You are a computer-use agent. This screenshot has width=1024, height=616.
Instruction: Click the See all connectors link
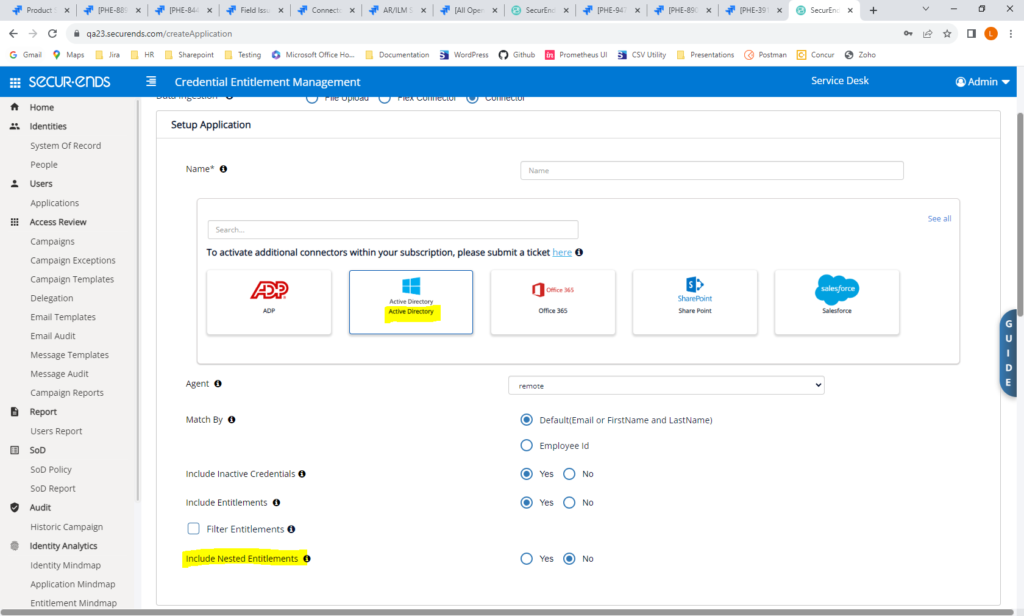pos(939,219)
